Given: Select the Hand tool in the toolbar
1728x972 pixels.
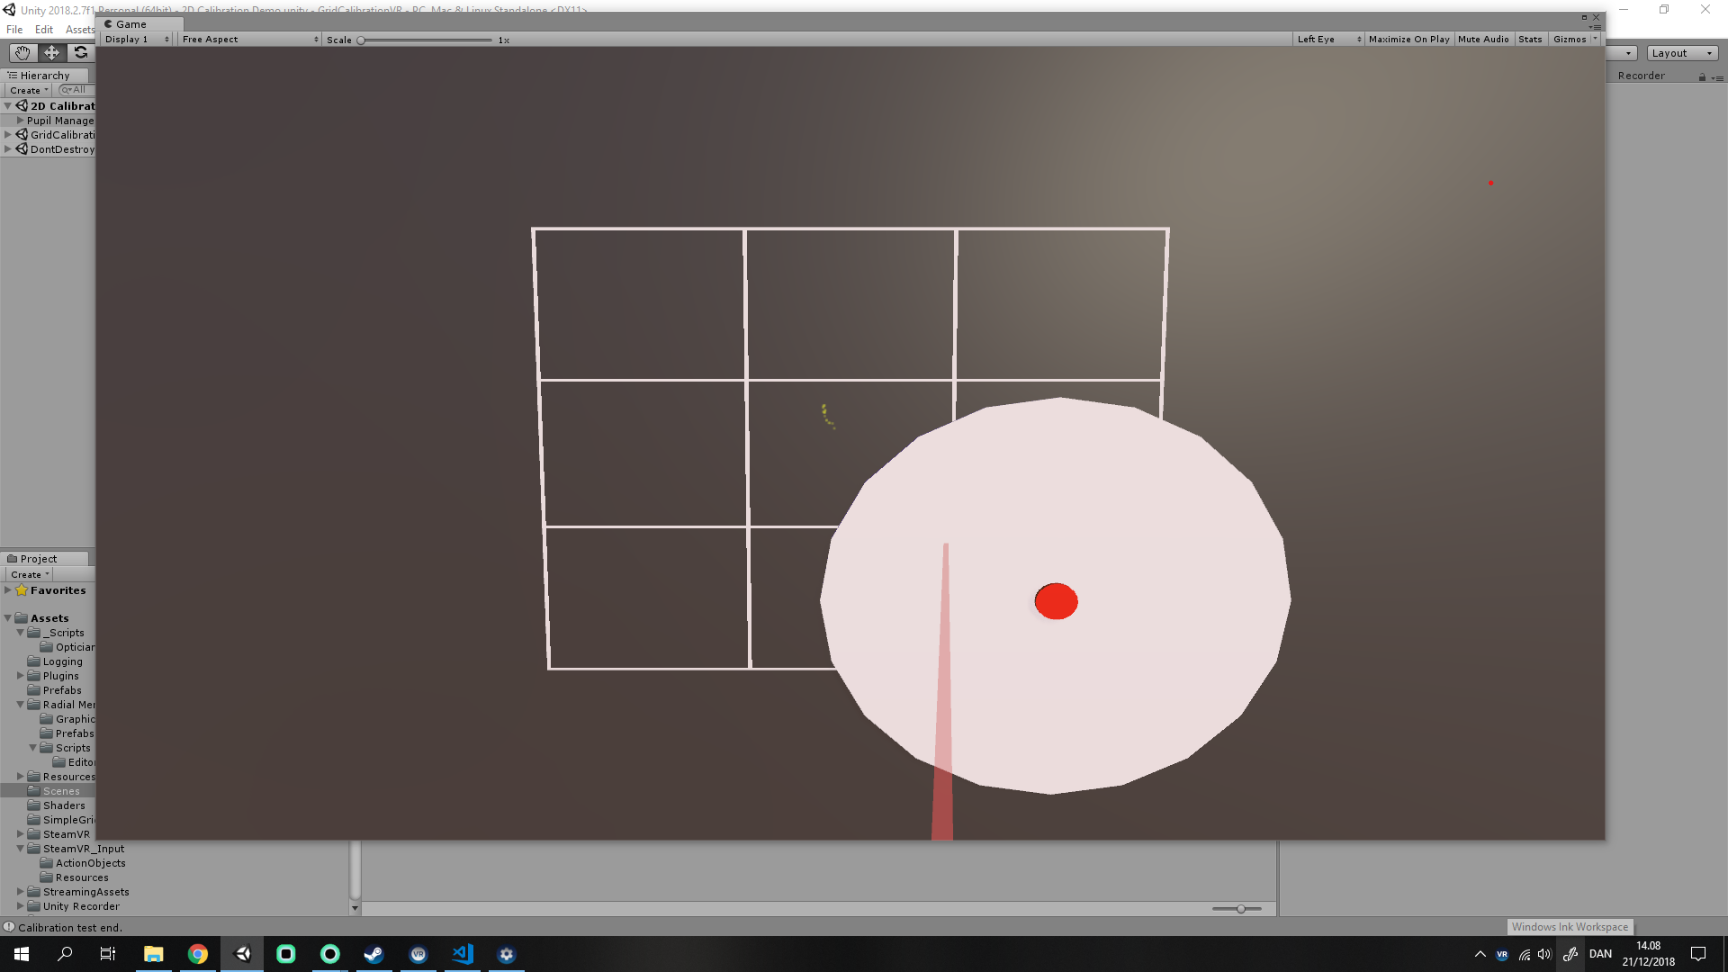Looking at the screenshot, I should pos(22,53).
